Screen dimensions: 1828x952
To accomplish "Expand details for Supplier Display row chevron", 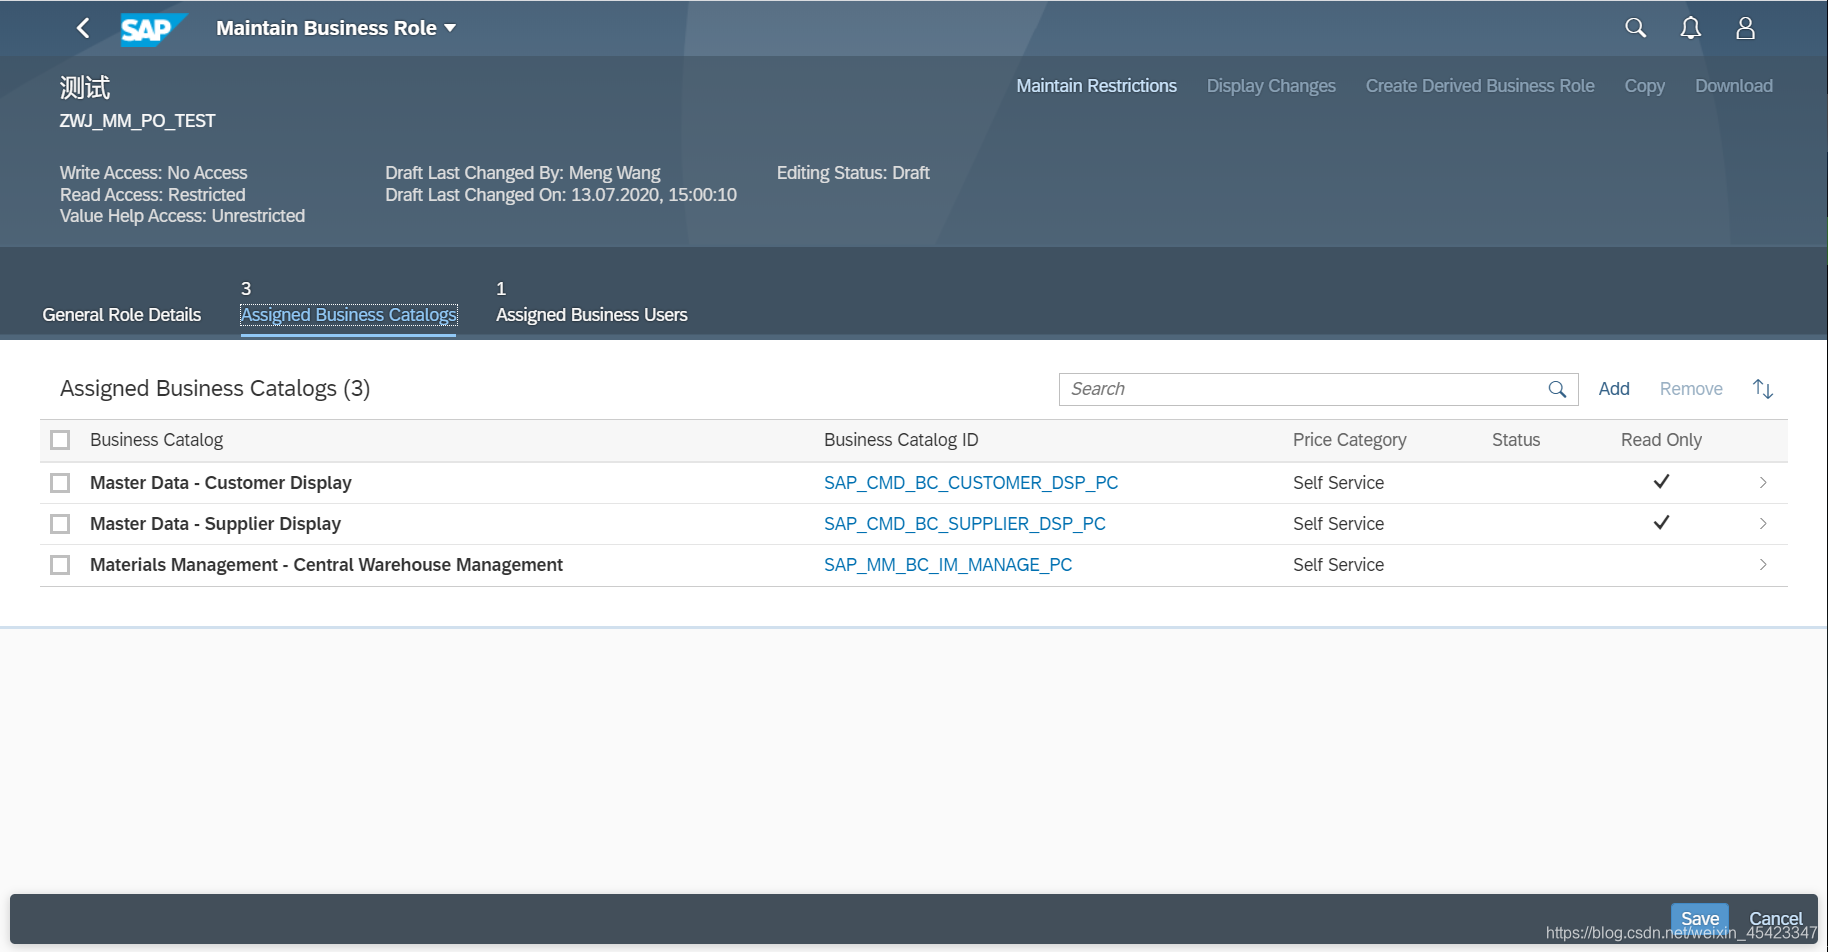I will (x=1763, y=524).
